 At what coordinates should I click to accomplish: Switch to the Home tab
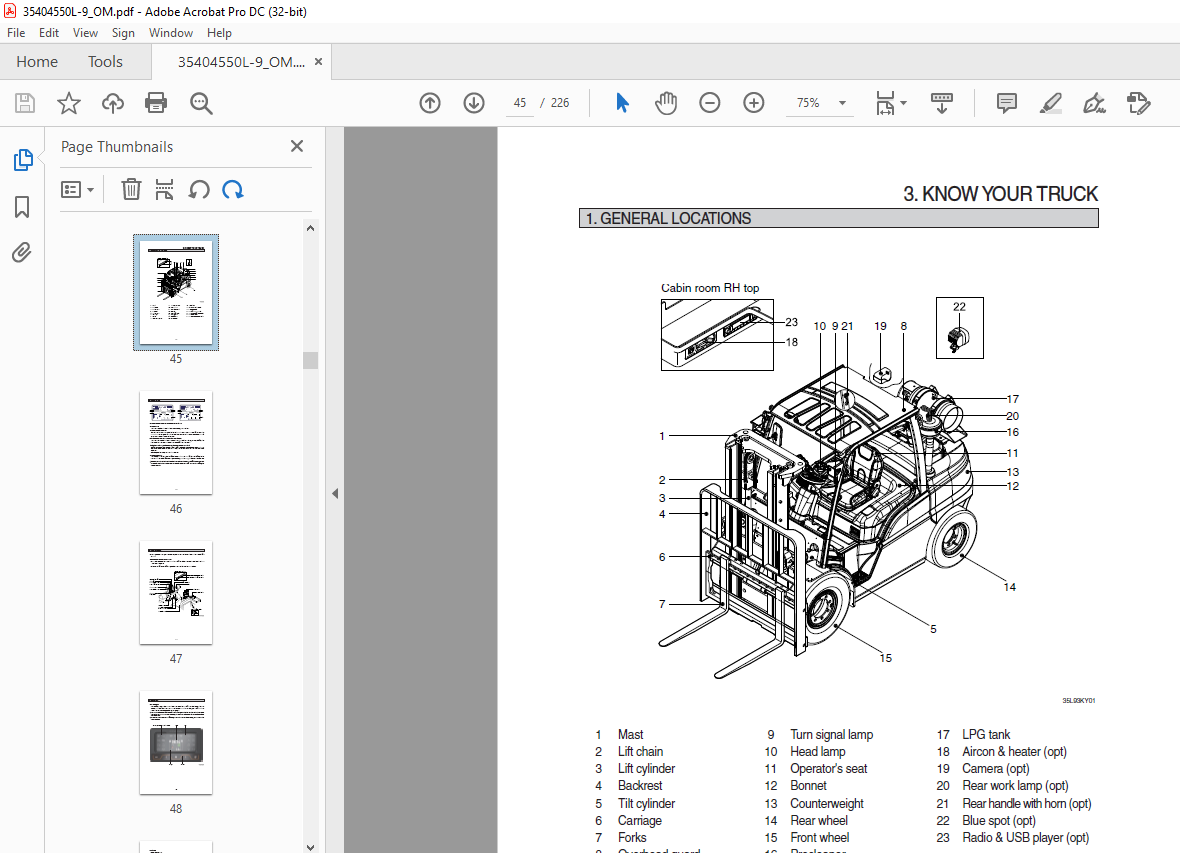[x=37, y=62]
